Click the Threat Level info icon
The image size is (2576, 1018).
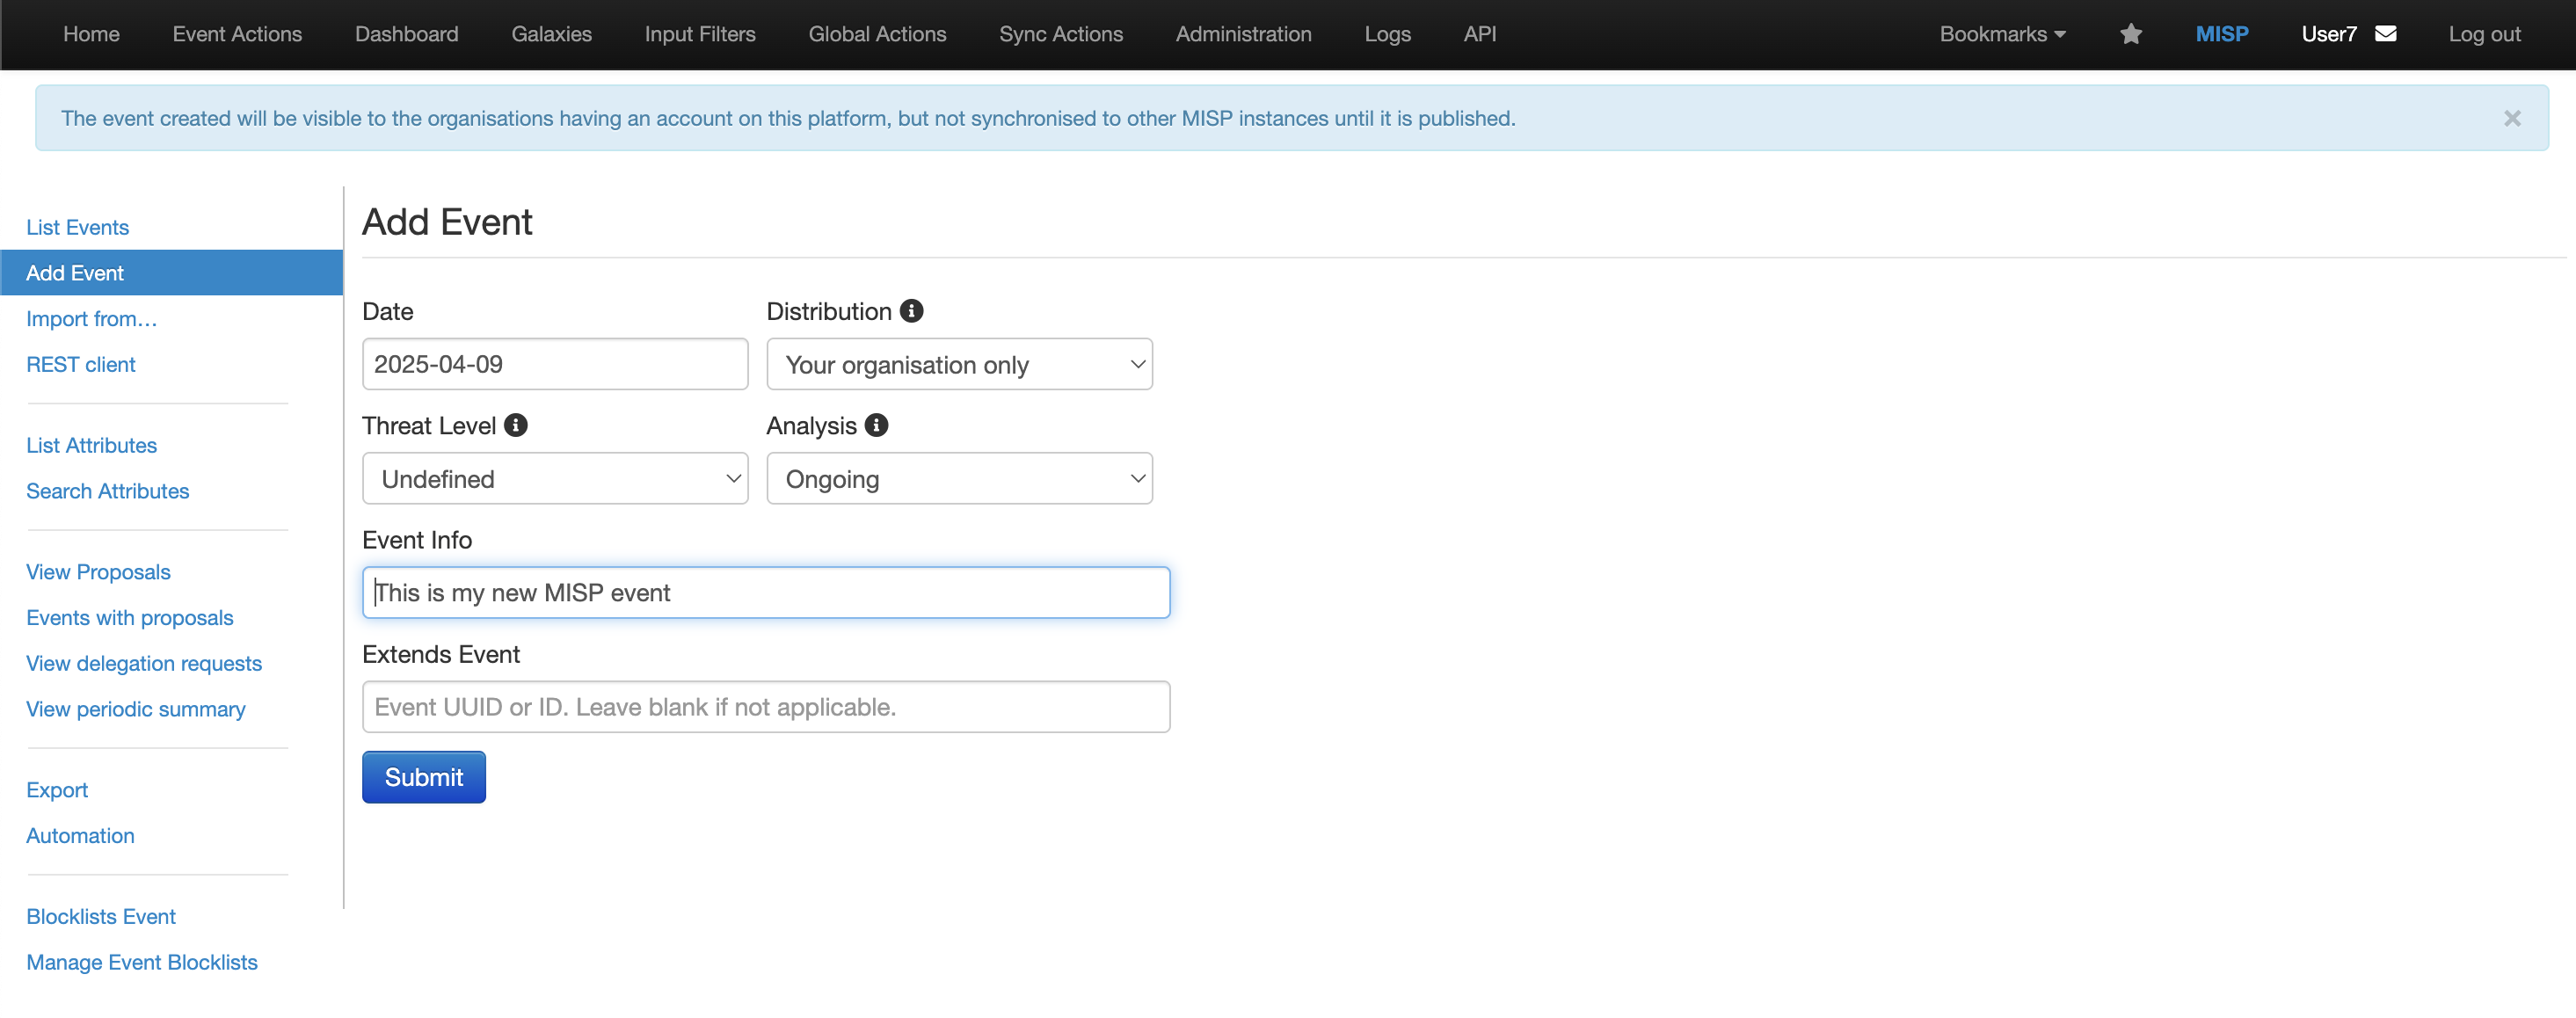click(x=516, y=425)
